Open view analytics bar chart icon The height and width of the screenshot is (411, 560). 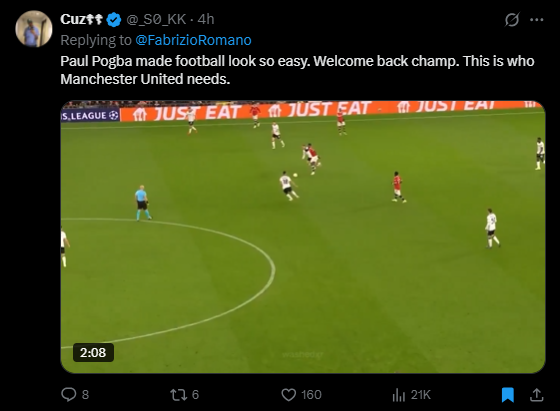coord(399,395)
